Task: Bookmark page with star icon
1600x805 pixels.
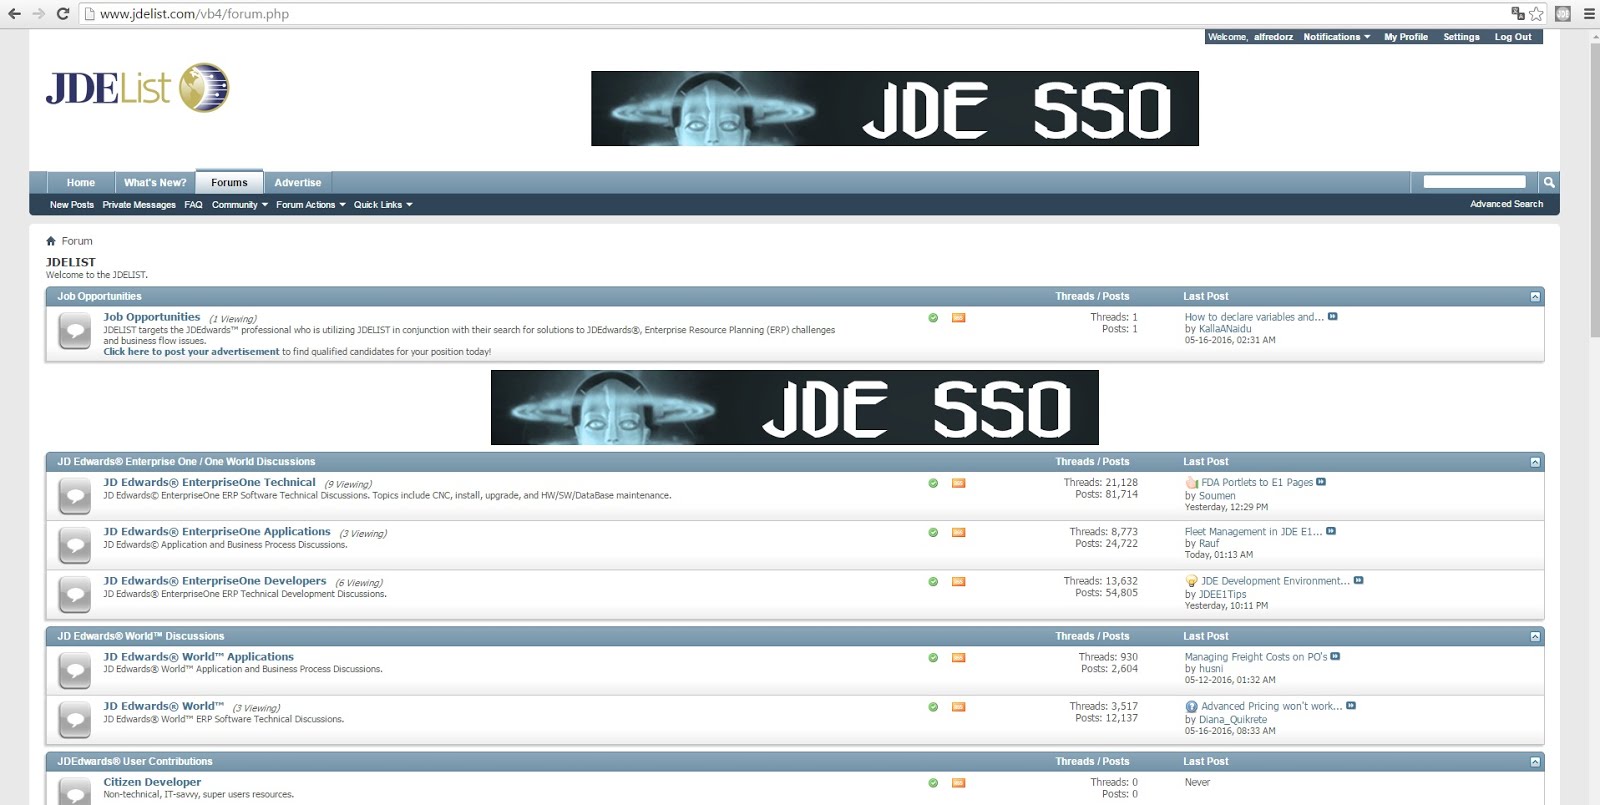Action: (x=1537, y=14)
